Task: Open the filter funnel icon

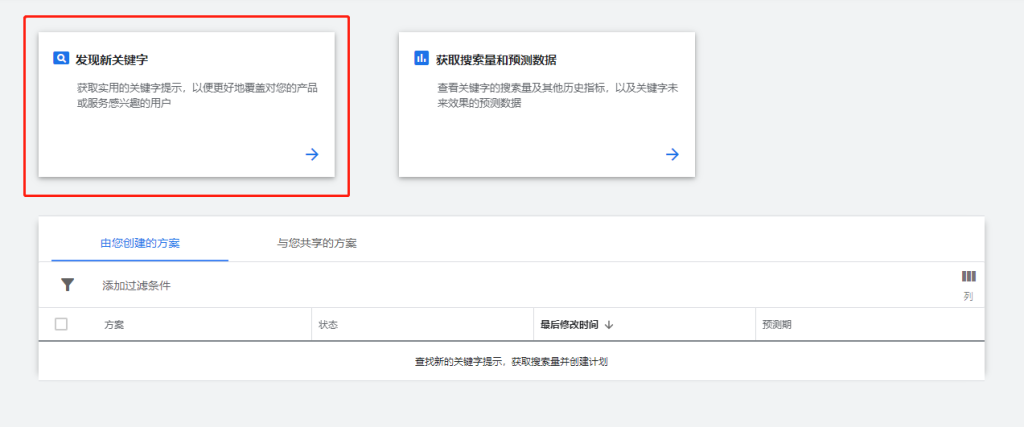Action: pyautogui.click(x=67, y=285)
